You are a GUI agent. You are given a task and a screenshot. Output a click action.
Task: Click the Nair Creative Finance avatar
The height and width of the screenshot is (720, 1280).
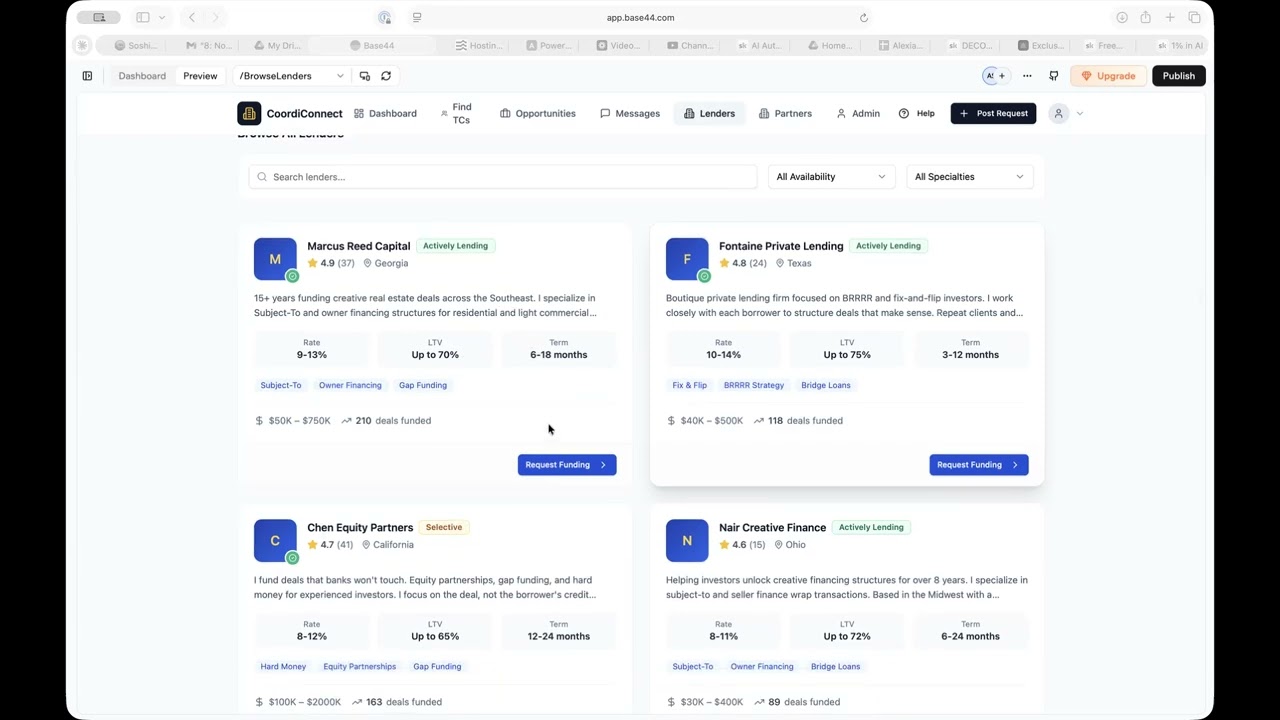coord(687,541)
